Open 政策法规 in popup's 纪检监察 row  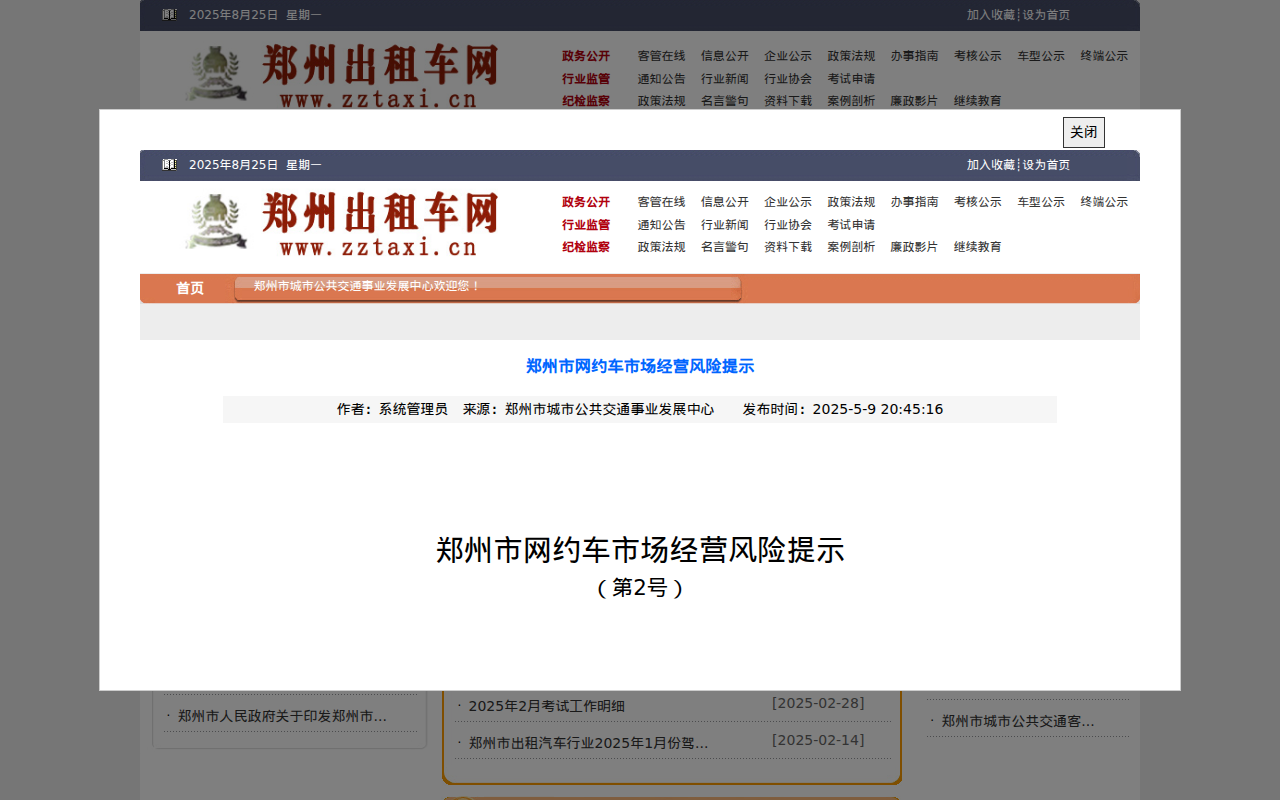point(662,247)
